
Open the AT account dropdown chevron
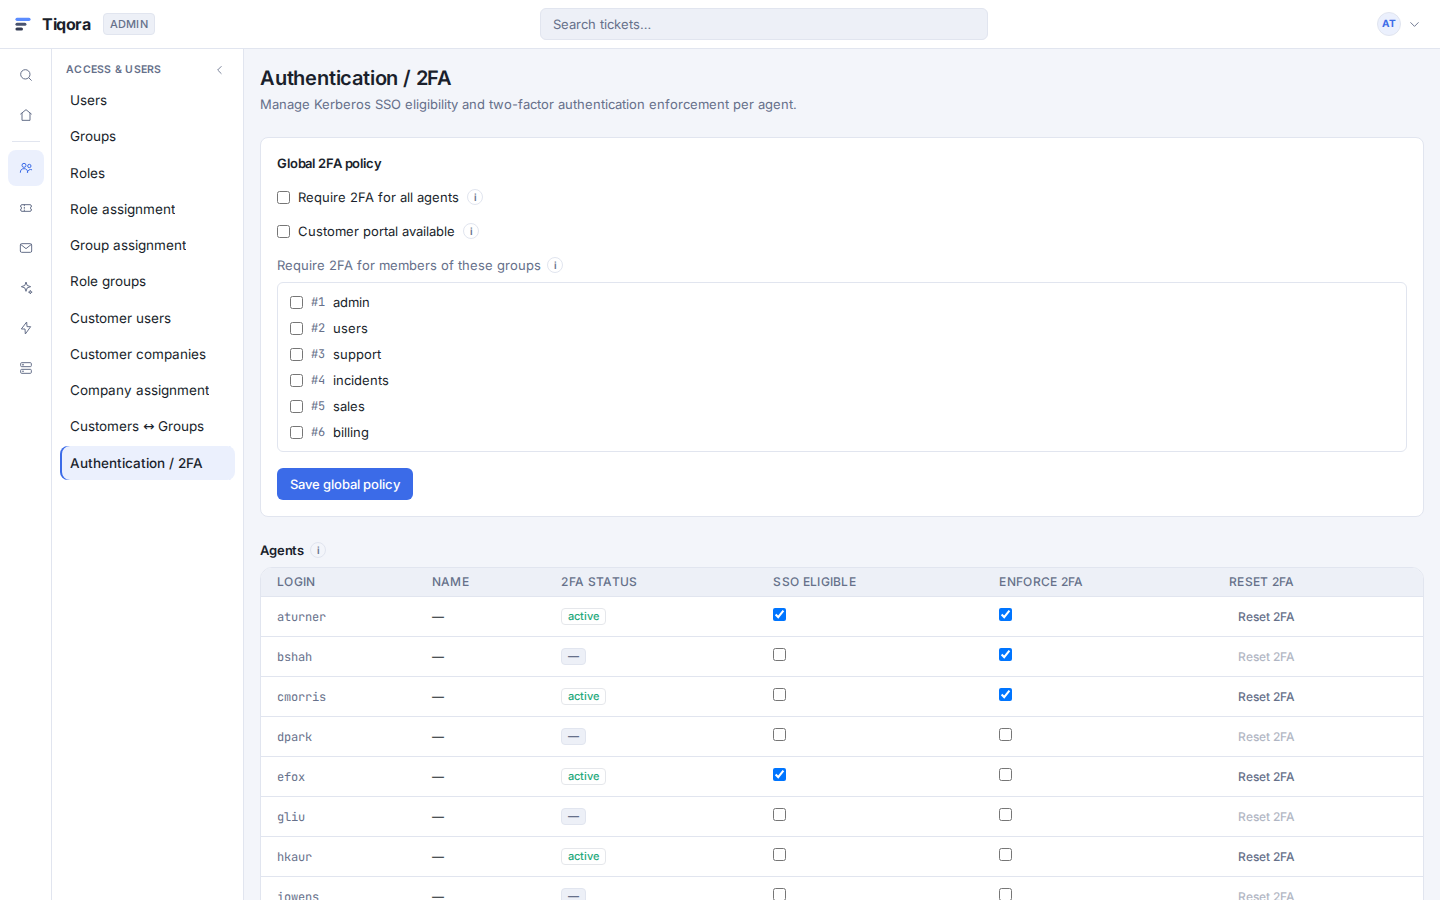(x=1414, y=24)
